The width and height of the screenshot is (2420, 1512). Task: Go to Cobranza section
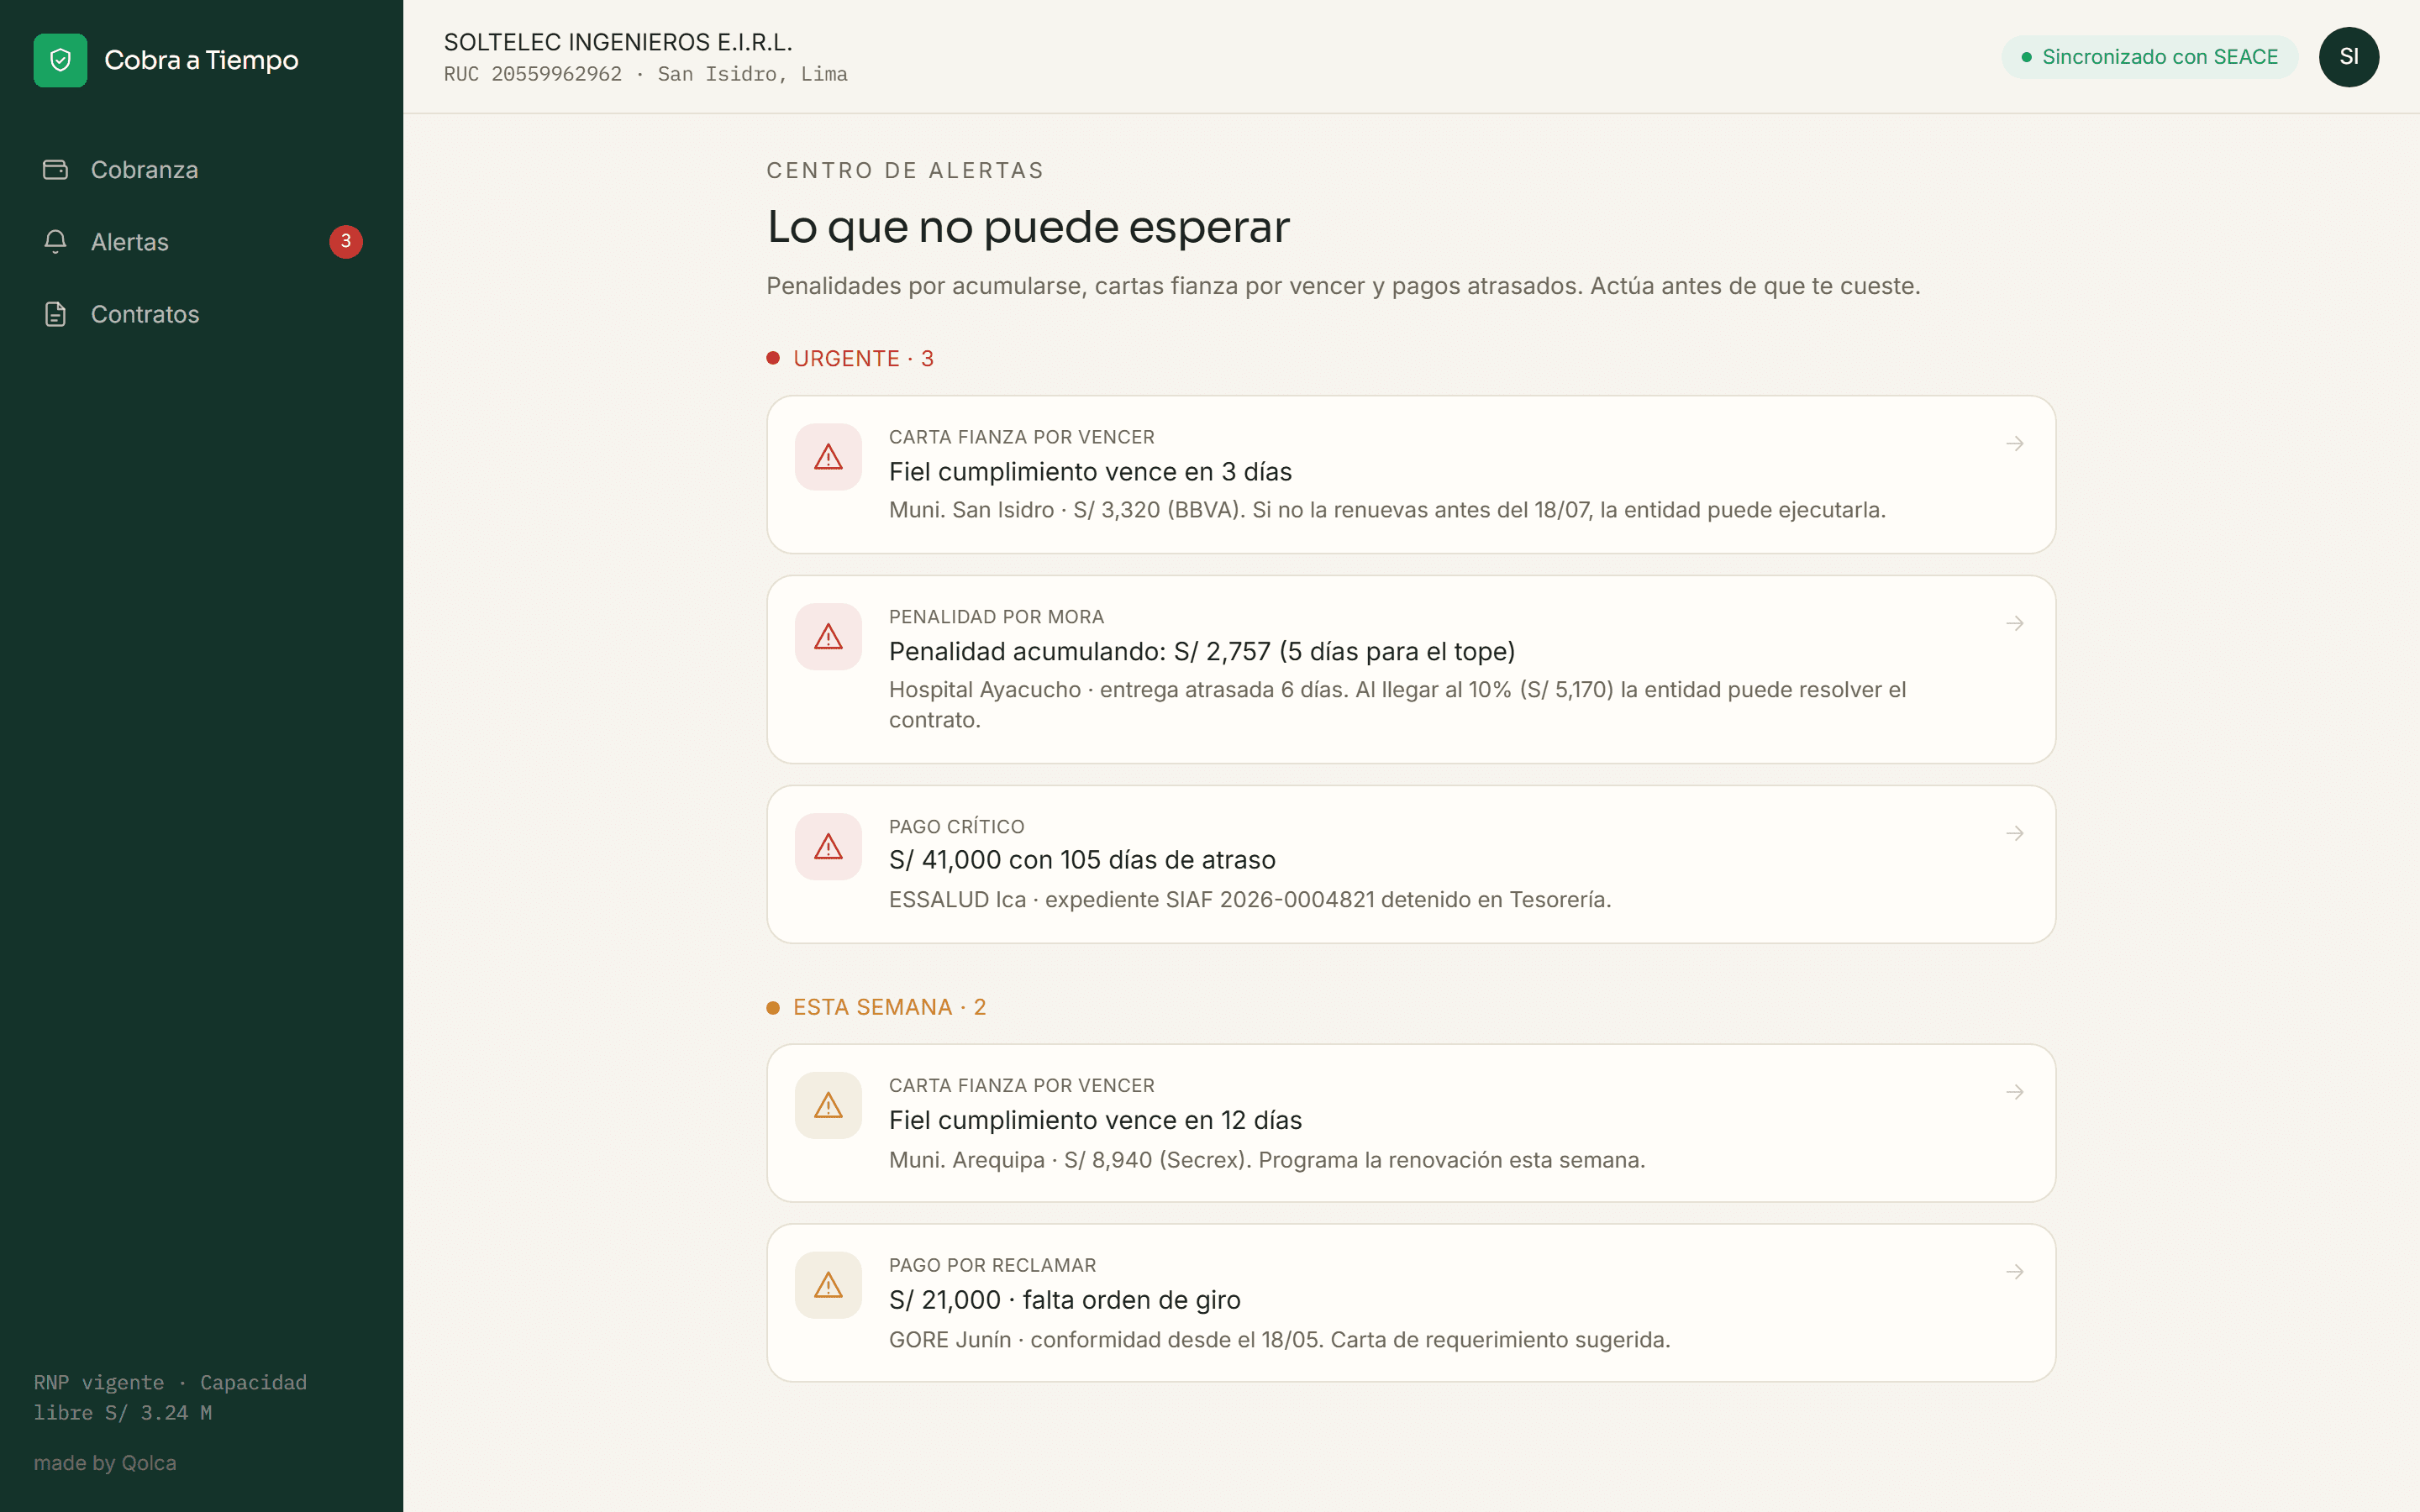201,170
